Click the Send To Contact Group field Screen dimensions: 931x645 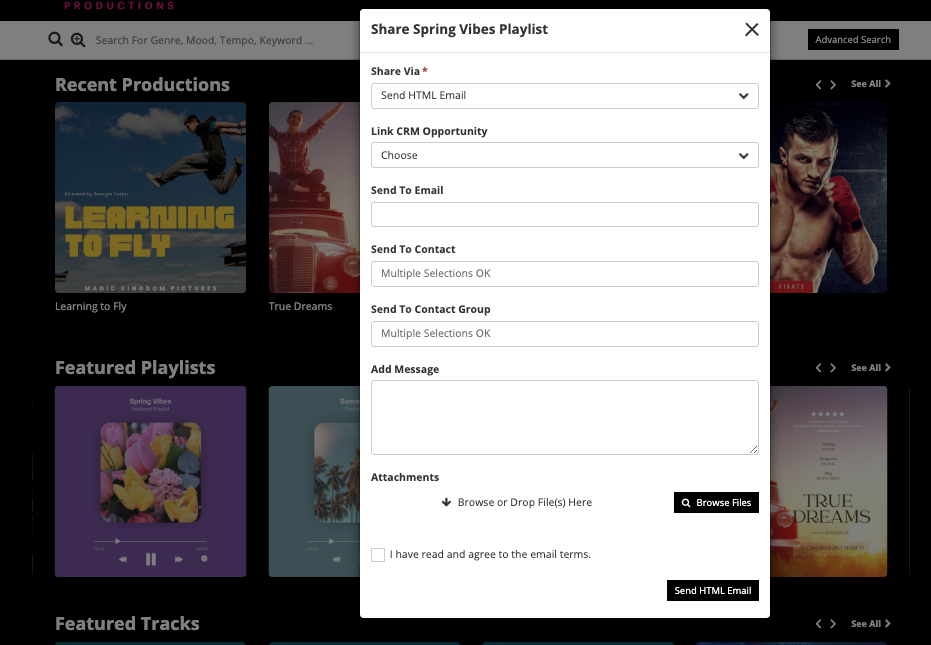click(x=564, y=334)
